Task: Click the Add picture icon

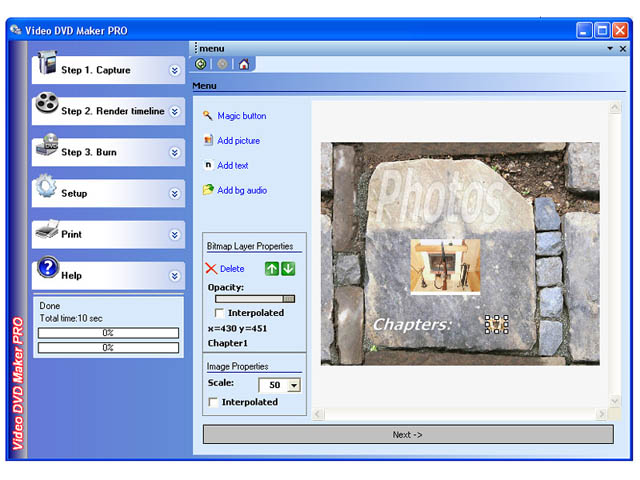Action: [208, 141]
